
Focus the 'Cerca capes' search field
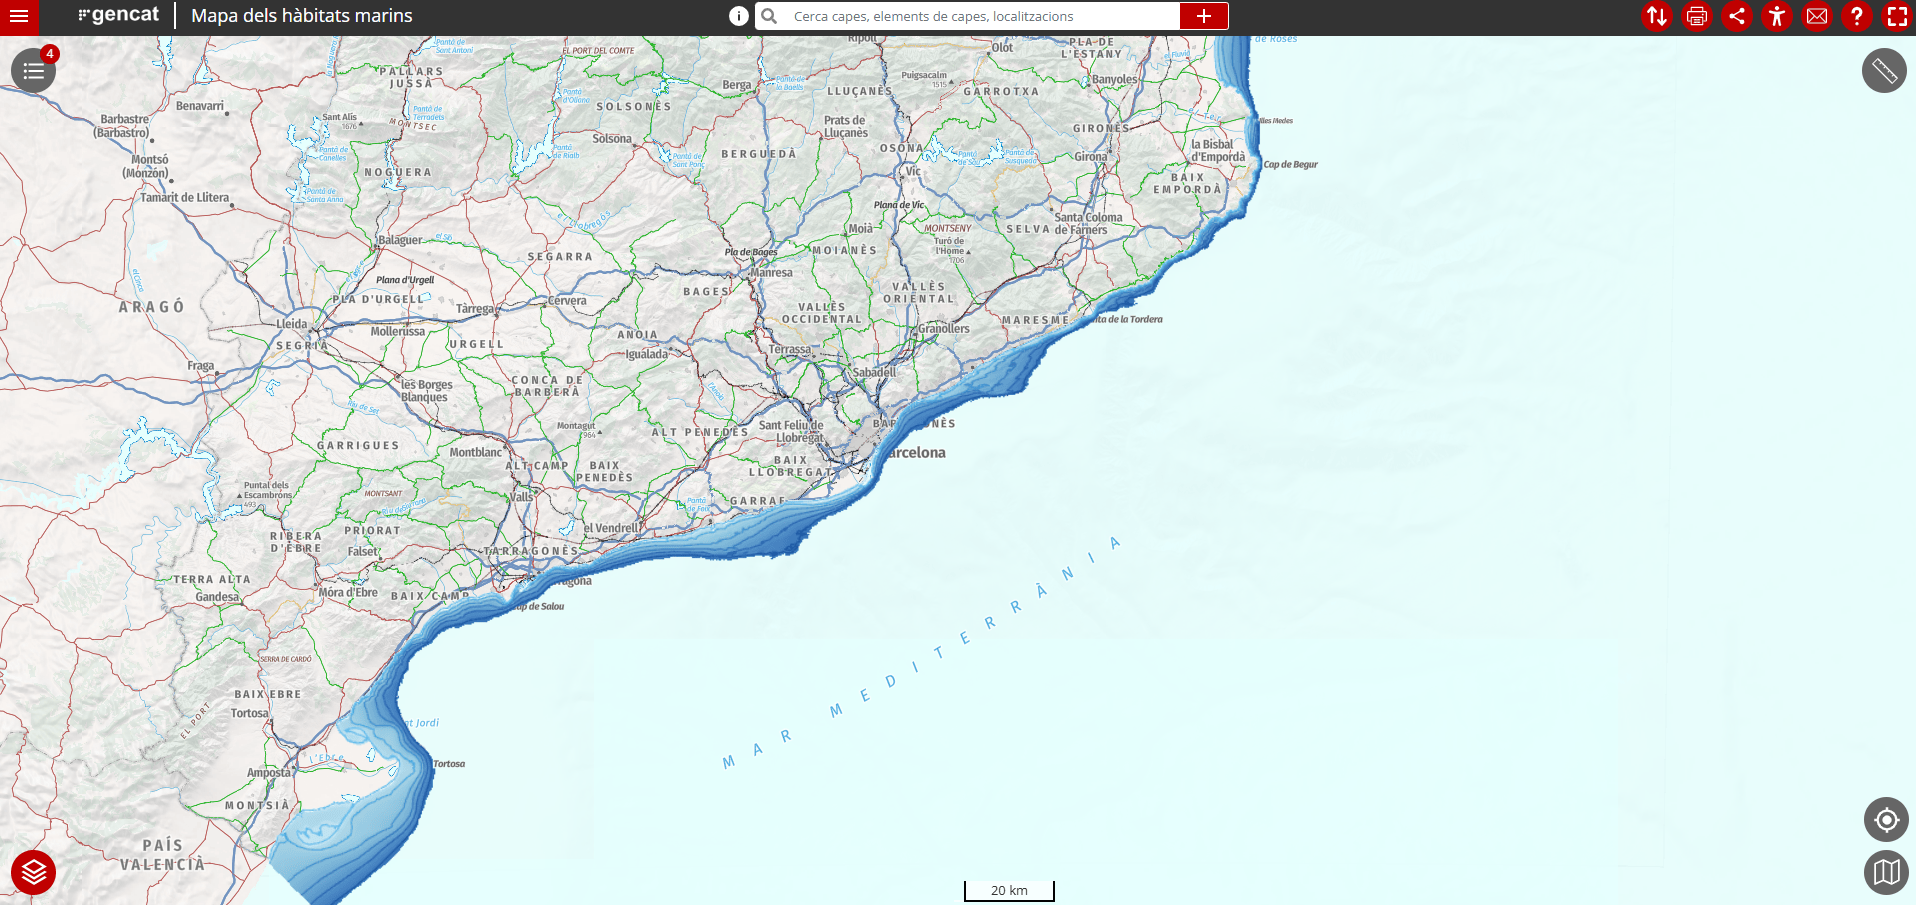(x=980, y=16)
